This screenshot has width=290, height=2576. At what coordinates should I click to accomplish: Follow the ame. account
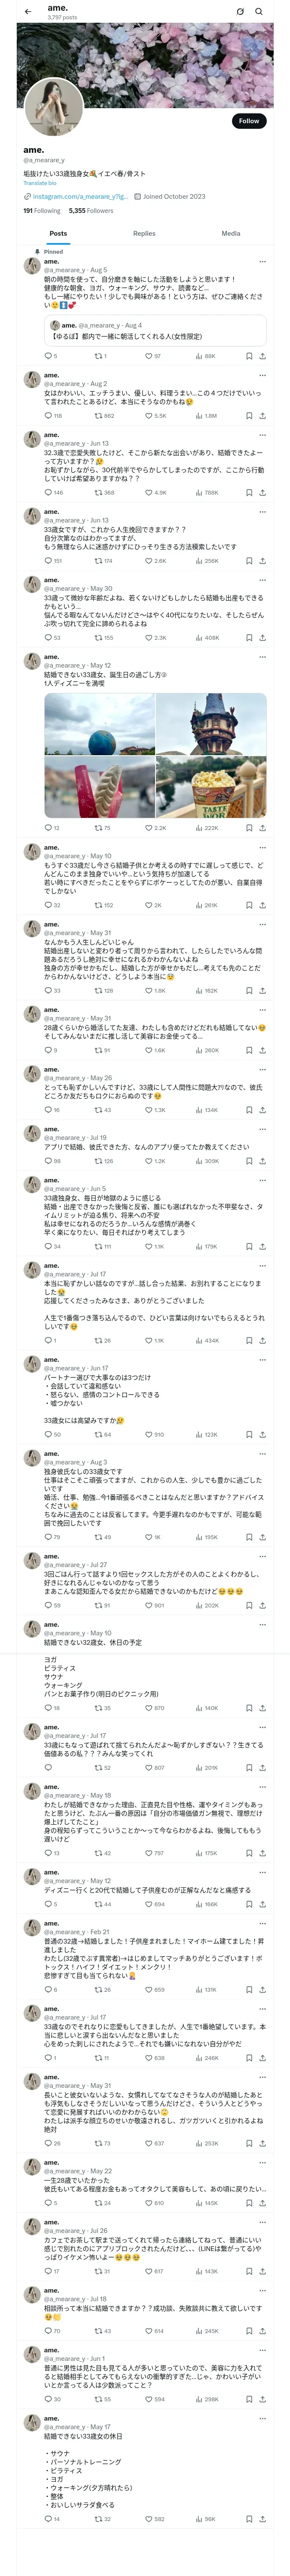coord(248,121)
